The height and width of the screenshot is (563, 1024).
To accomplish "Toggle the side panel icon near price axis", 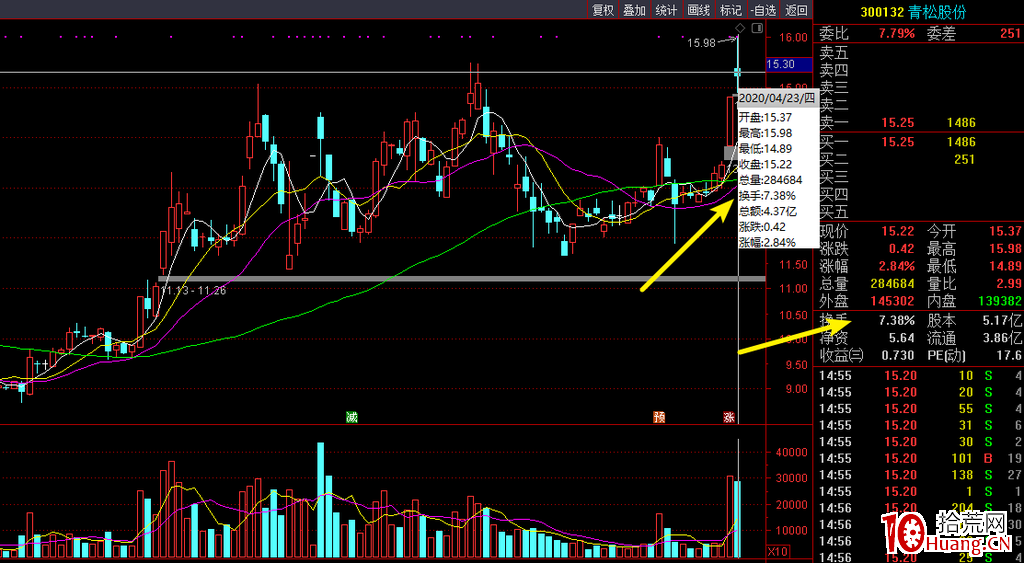I will [758, 27].
